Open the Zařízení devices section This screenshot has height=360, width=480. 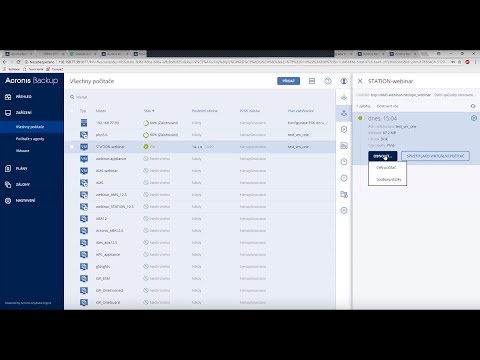click(x=23, y=113)
